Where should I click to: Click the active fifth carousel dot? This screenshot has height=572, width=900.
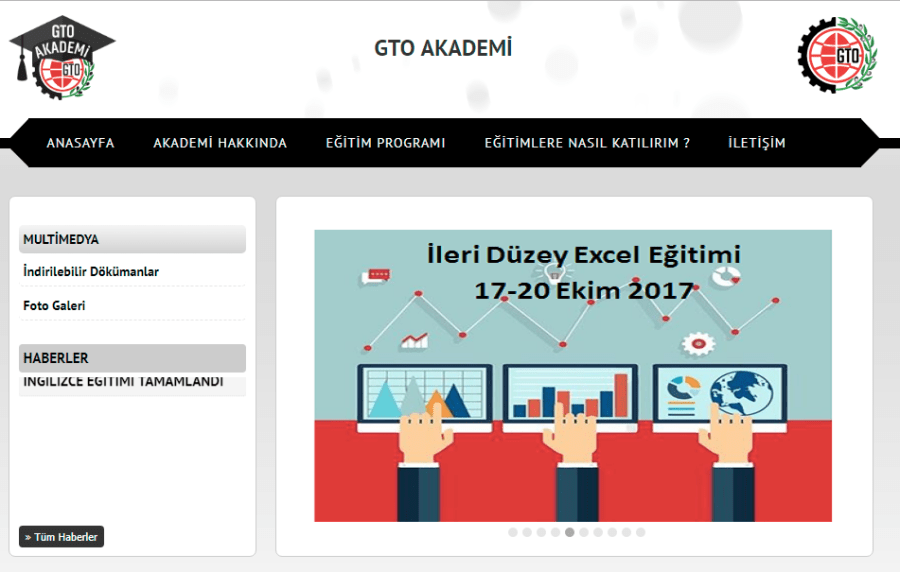pos(569,532)
